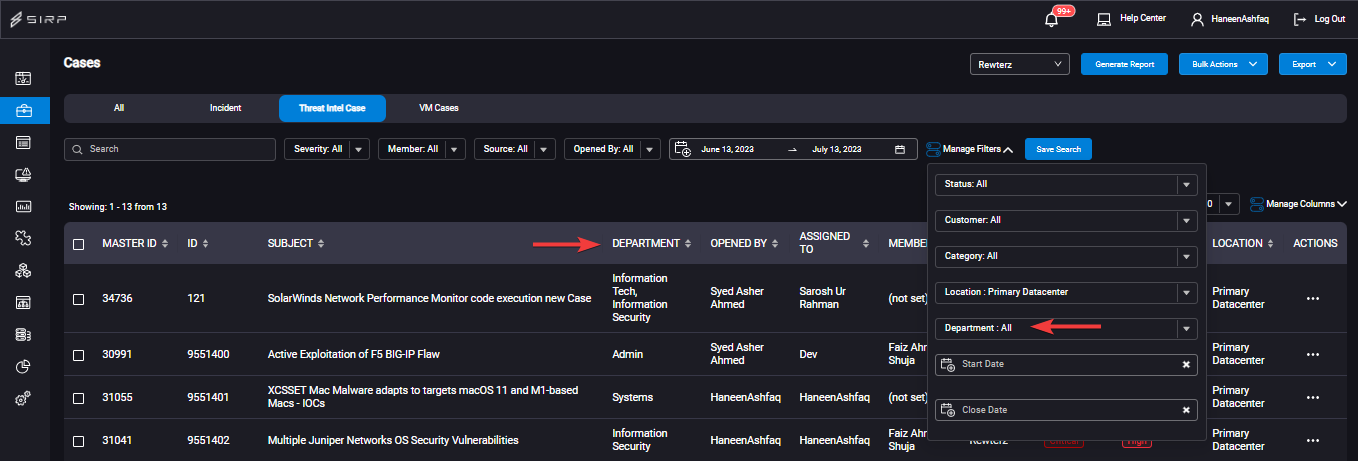Clear the Close Date filter field
Image resolution: width=1358 pixels, height=461 pixels.
pos(1186,411)
